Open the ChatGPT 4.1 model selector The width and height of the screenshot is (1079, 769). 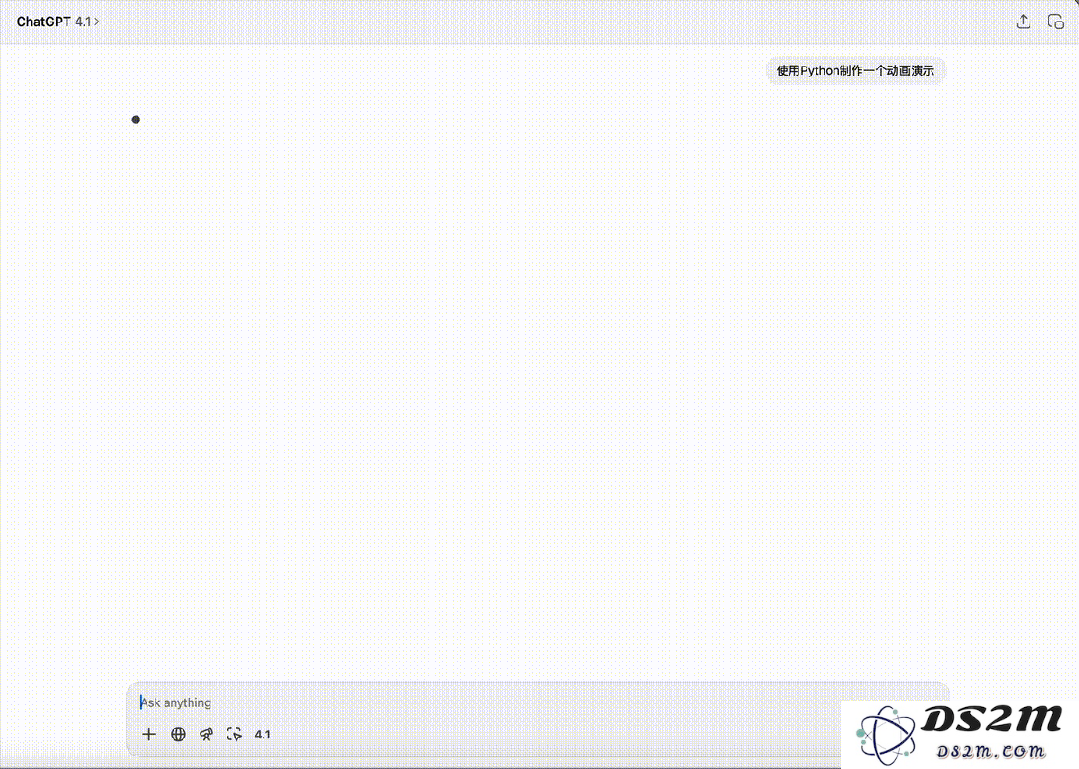tap(58, 22)
